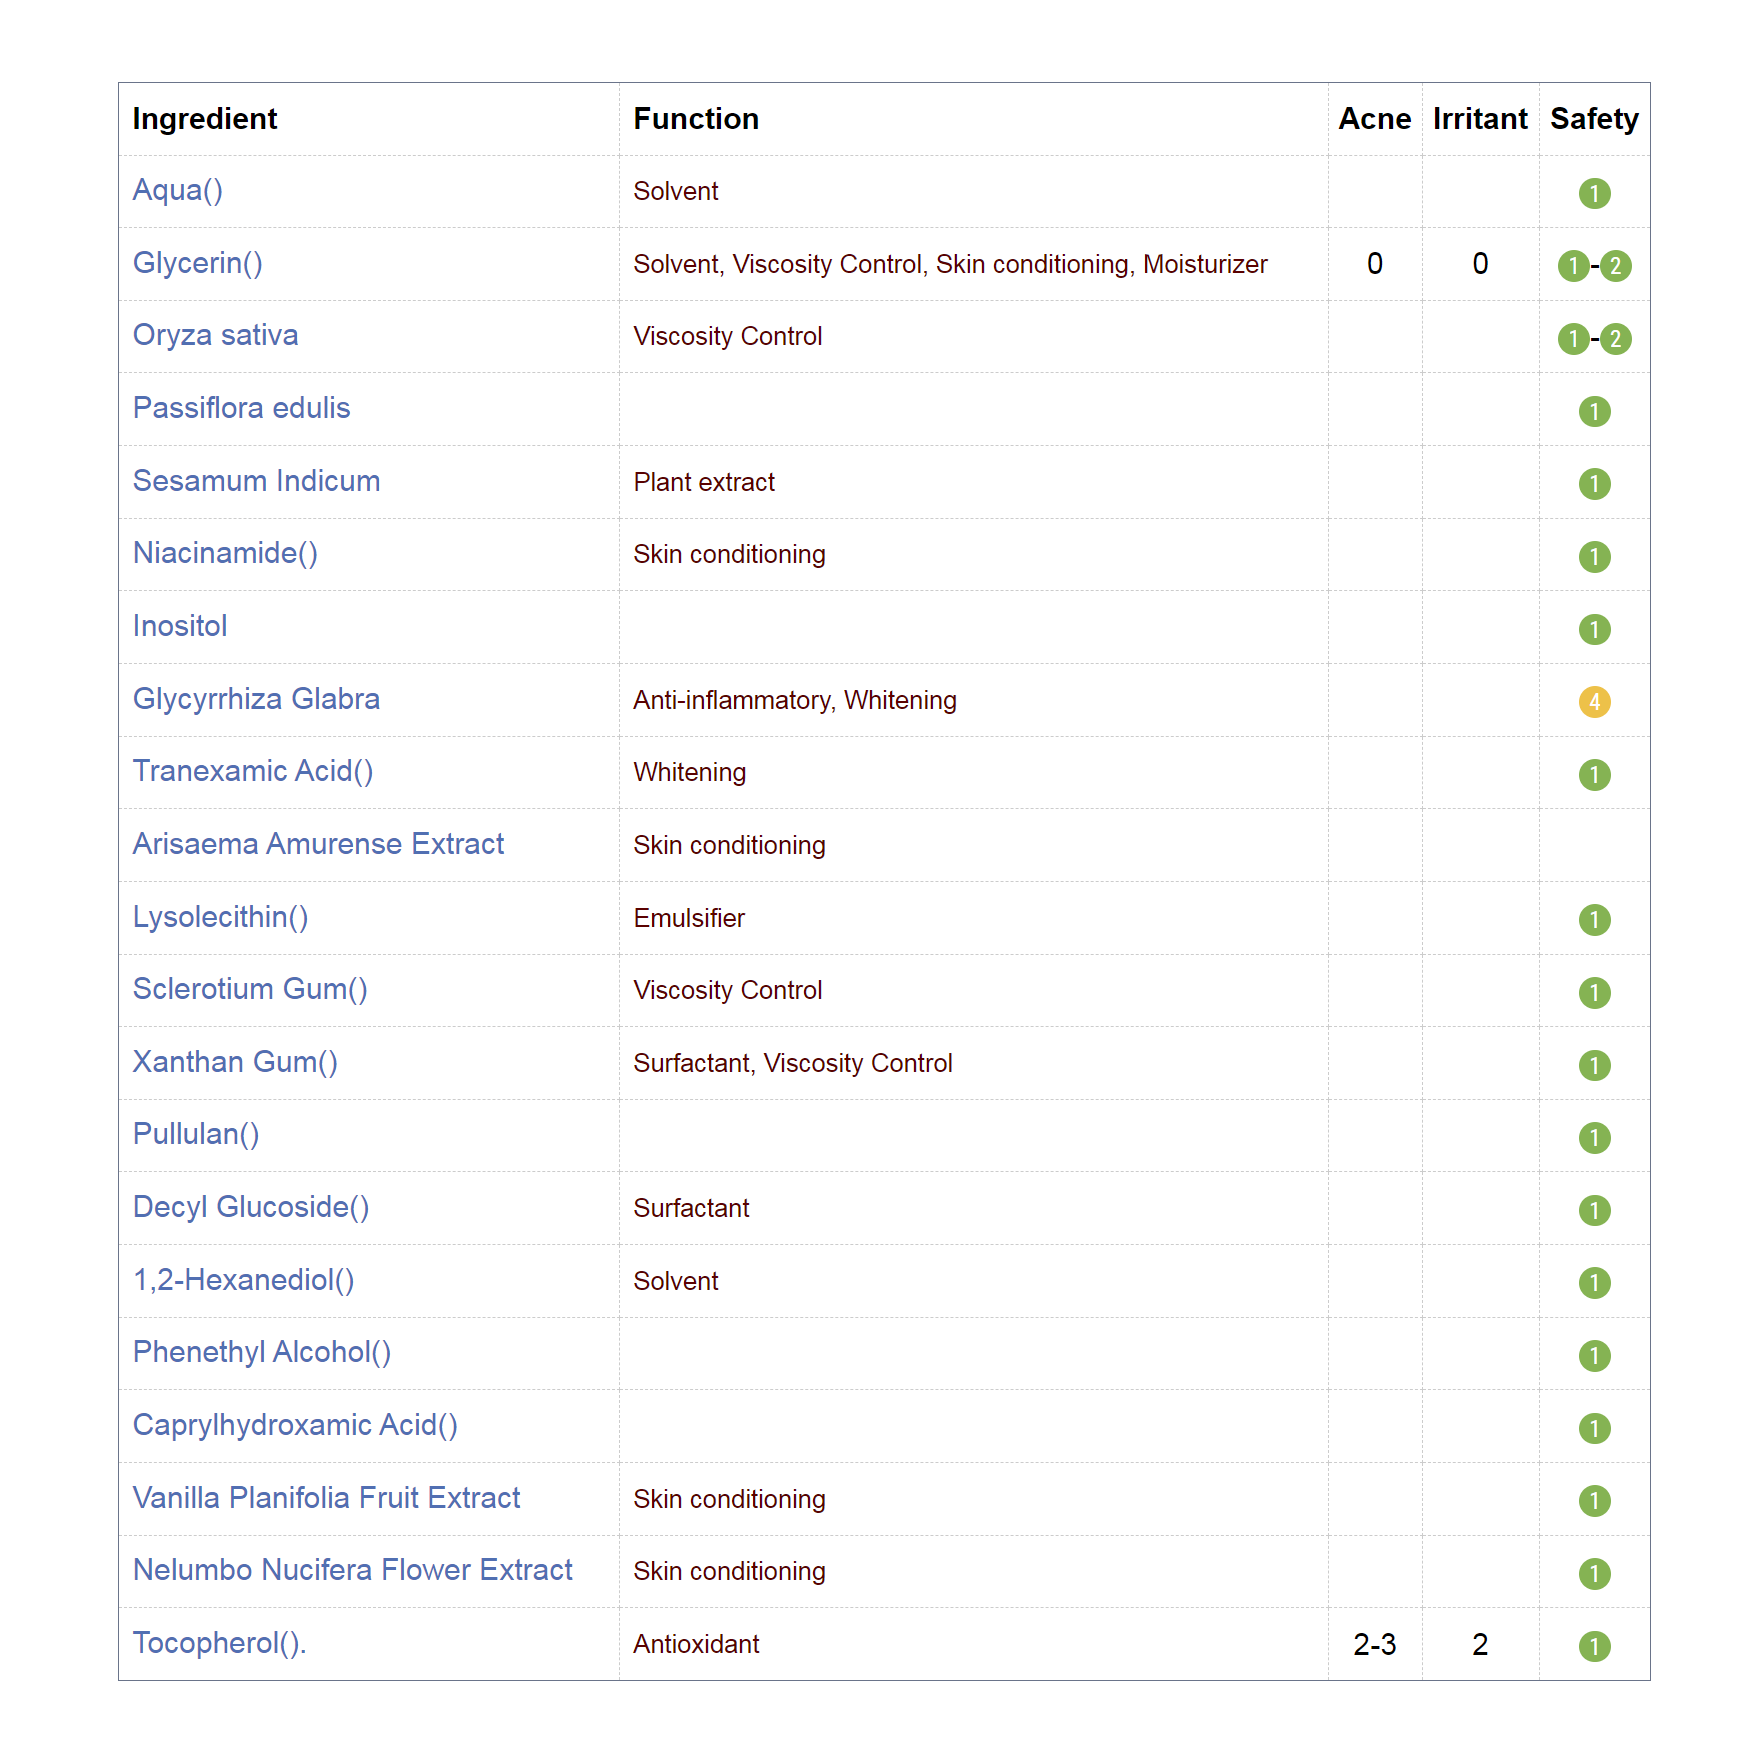Click the Irritant value 2 for Tocopherol()

(x=1480, y=1645)
